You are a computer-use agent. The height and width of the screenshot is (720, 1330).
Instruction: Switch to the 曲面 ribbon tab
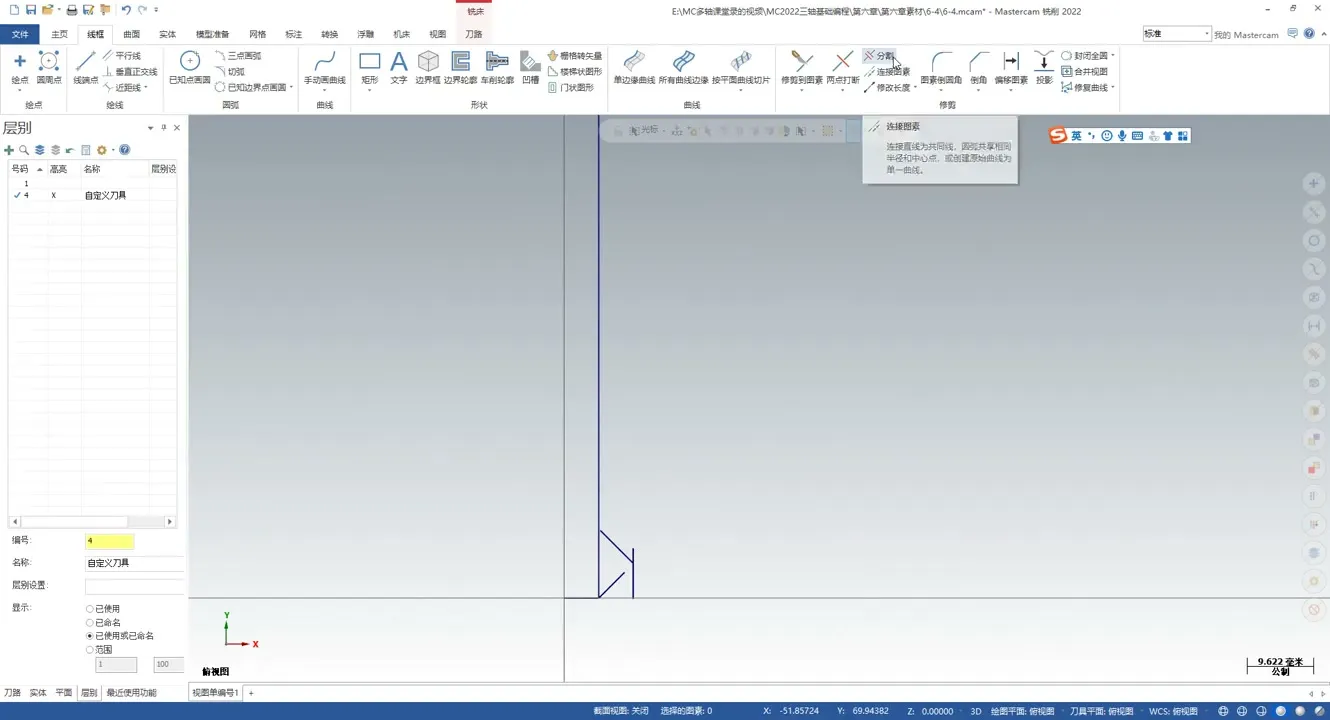coord(131,34)
